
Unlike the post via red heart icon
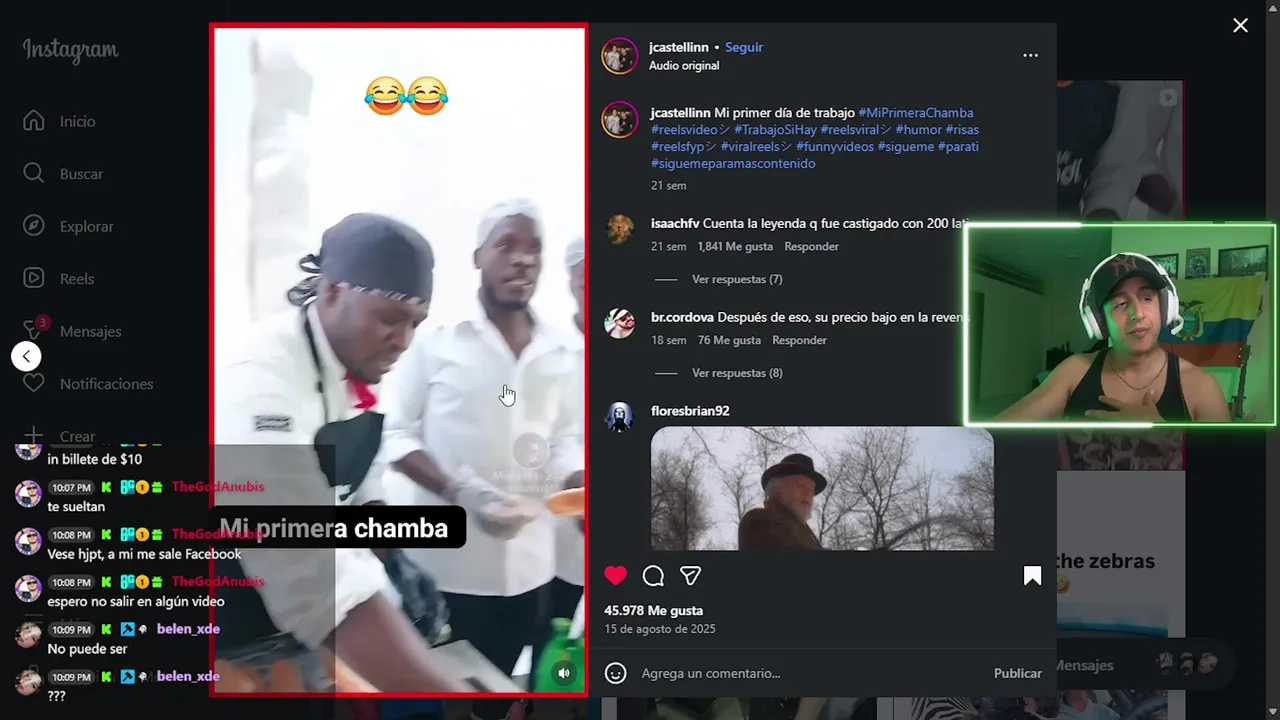pos(615,575)
